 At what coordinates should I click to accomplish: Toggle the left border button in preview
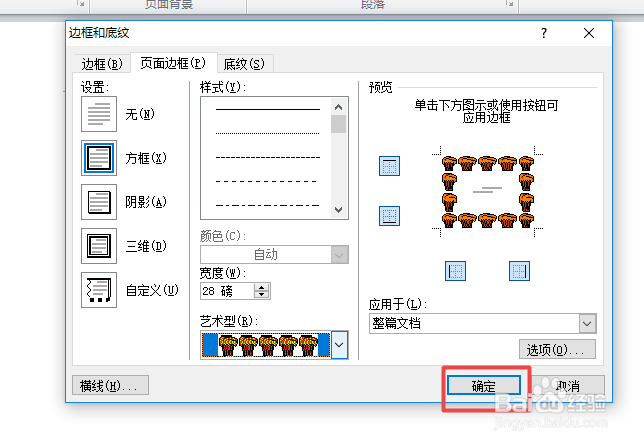point(455,271)
